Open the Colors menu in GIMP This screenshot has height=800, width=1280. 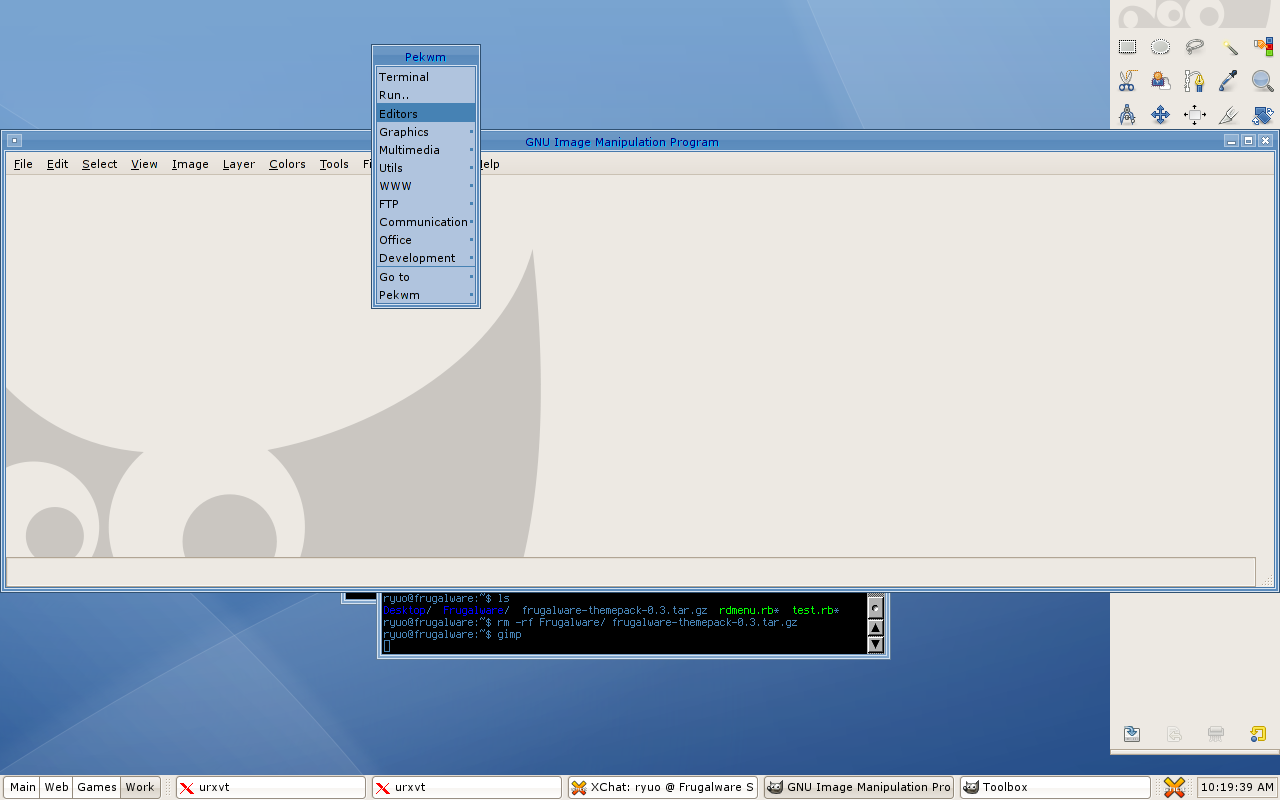pos(287,164)
